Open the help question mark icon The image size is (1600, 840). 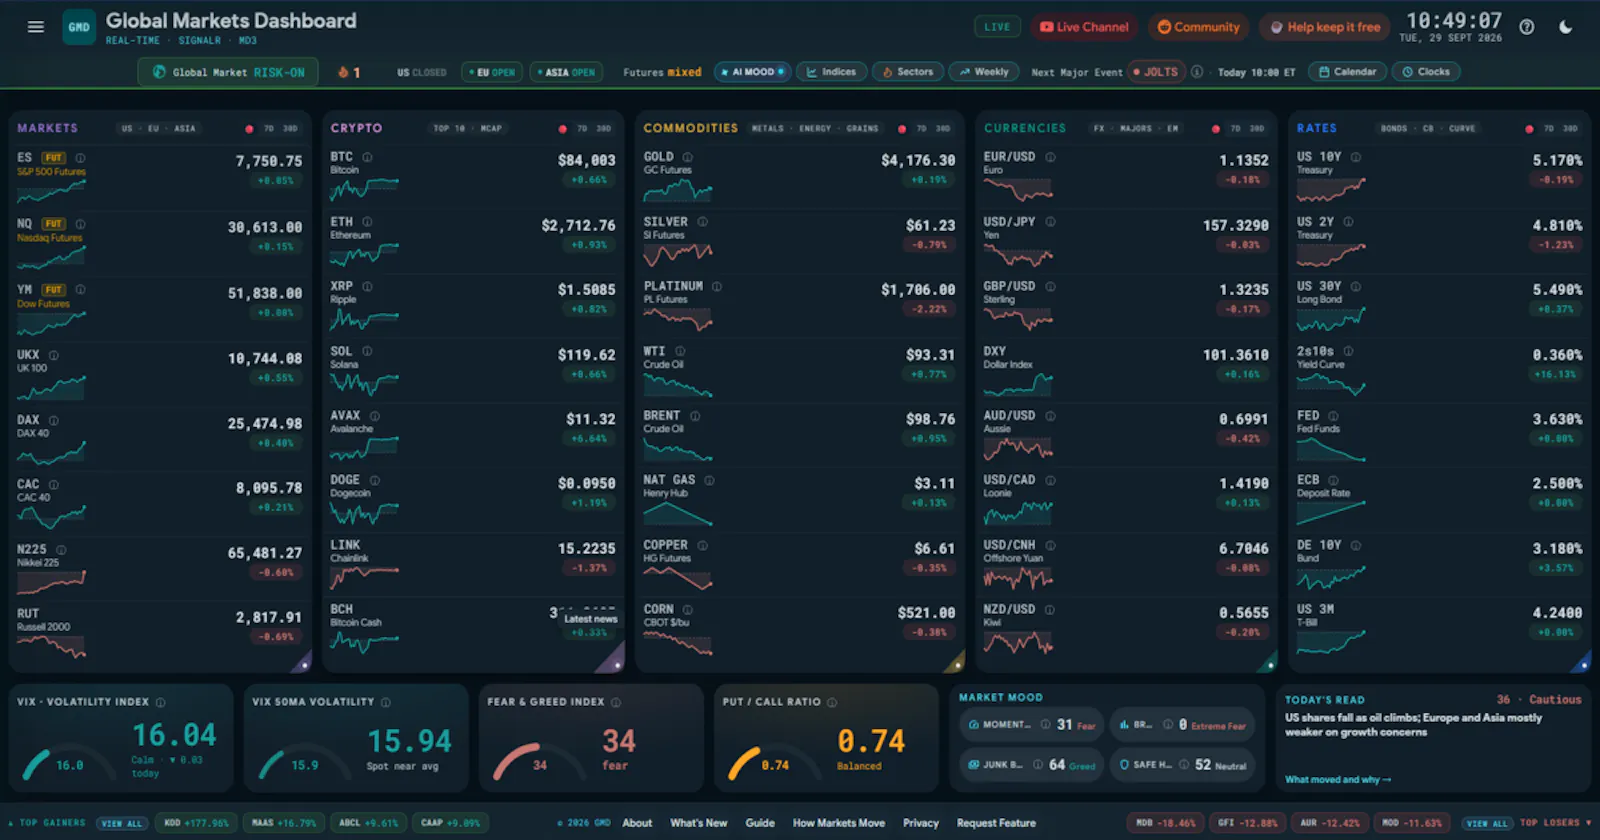(x=1527, y=27)
